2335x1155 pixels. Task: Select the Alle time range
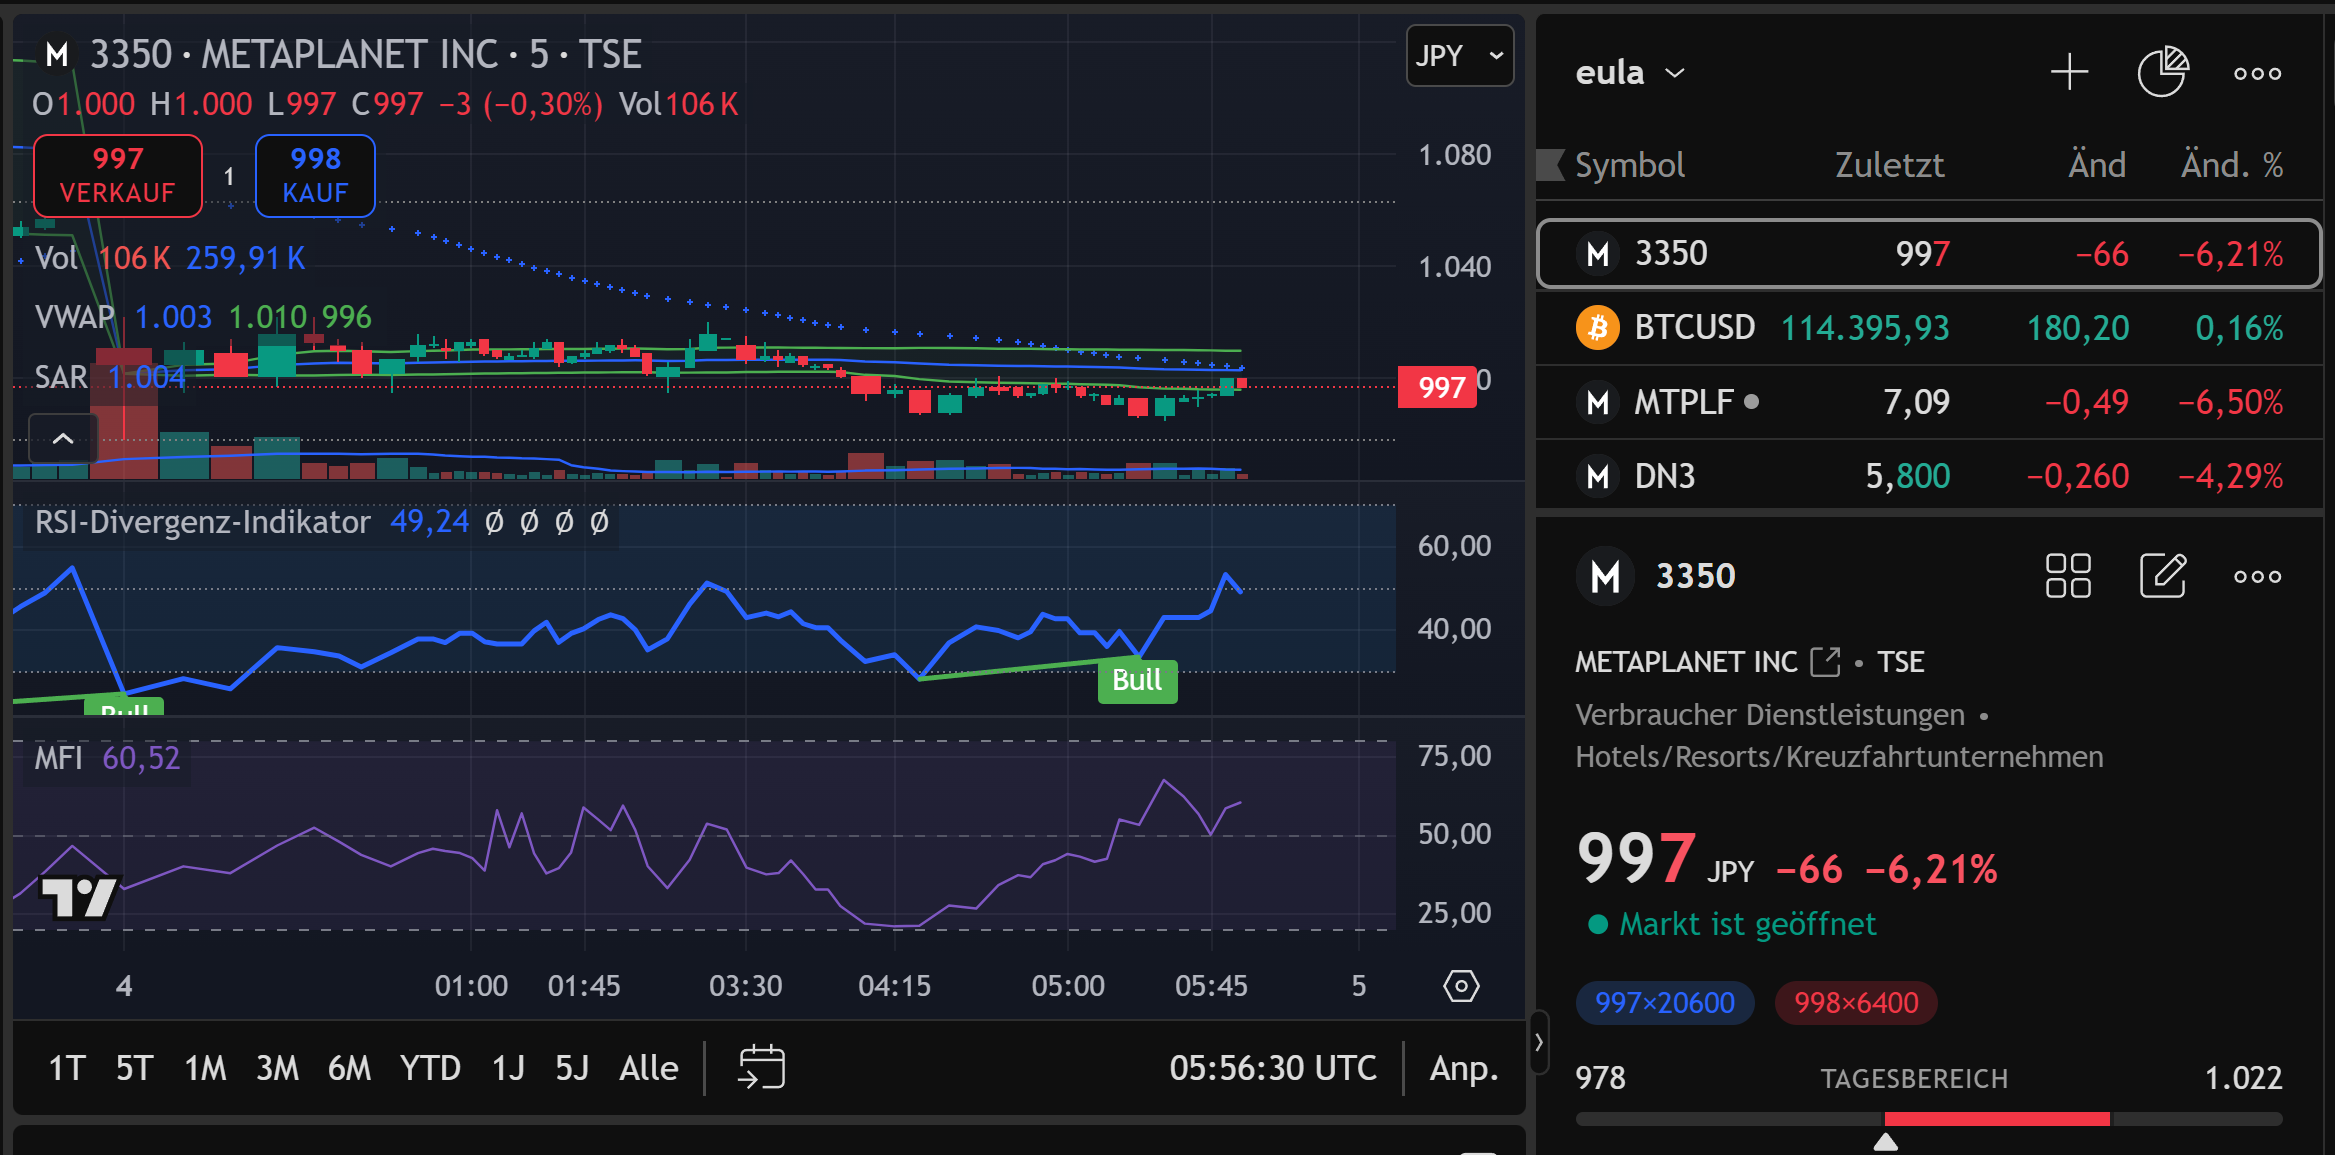pyautogui.click(x=649, y=1068)
